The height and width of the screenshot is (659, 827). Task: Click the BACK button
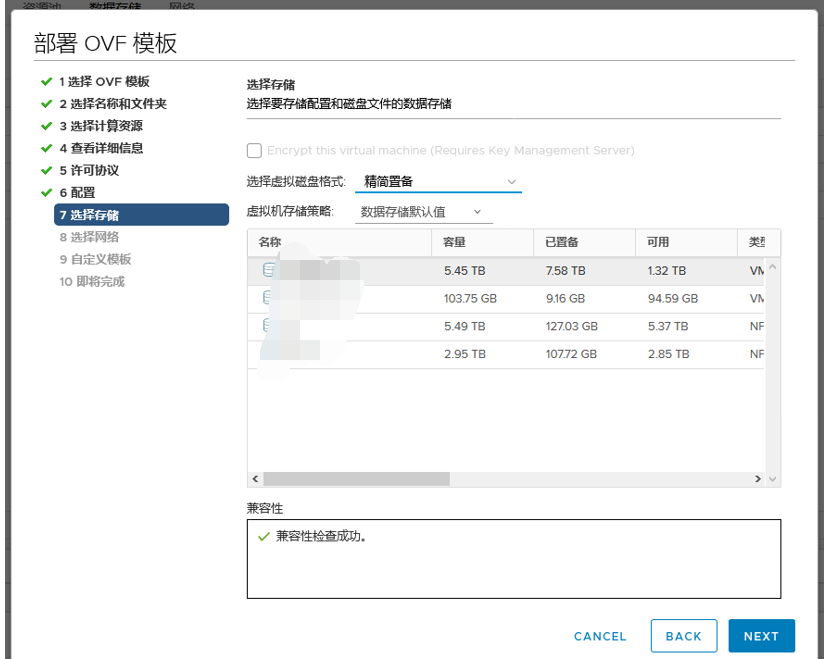[684, 636]
